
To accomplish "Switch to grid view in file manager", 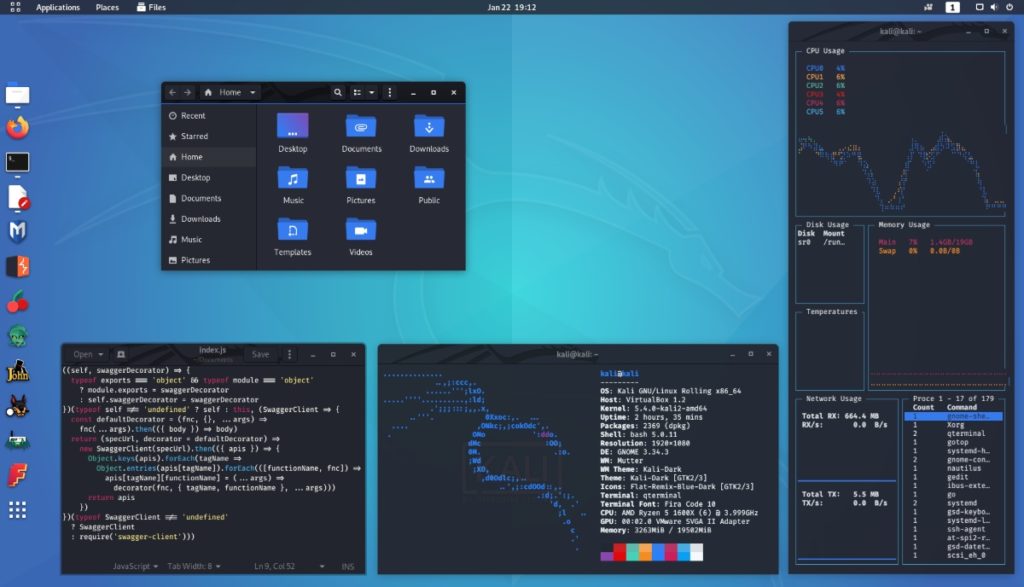I will pyautogui.click(x=357, y=91).
